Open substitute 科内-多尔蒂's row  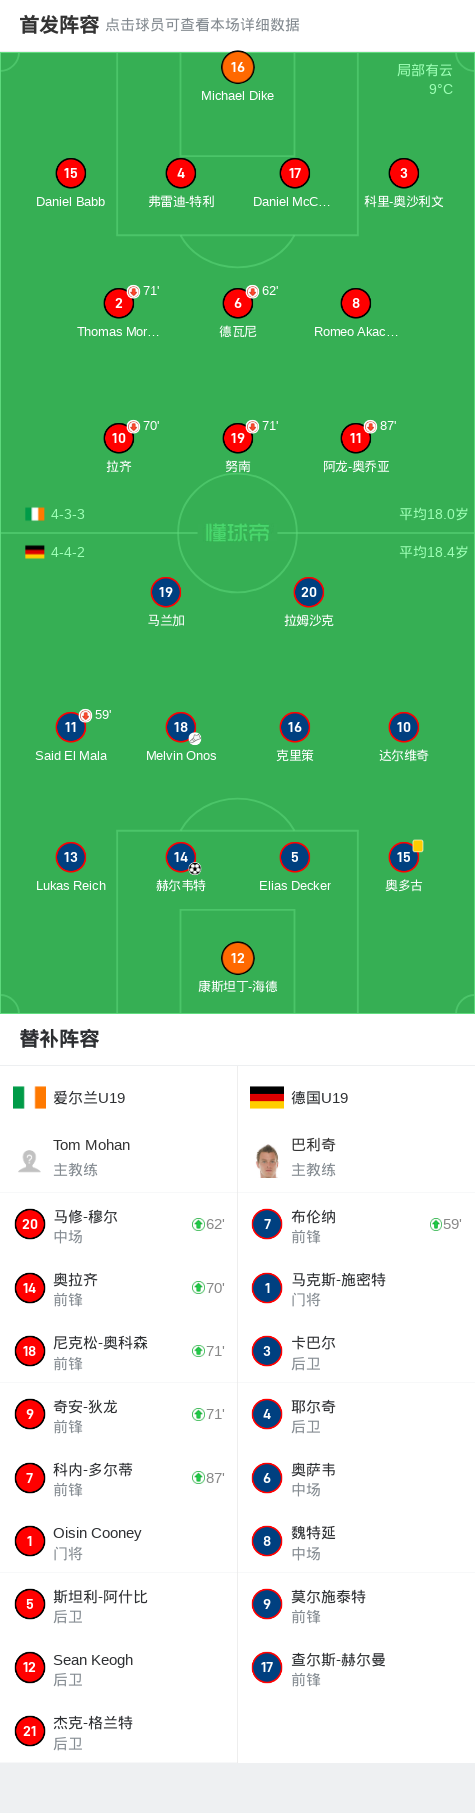pyautogui.click(x=118, y=1478)
